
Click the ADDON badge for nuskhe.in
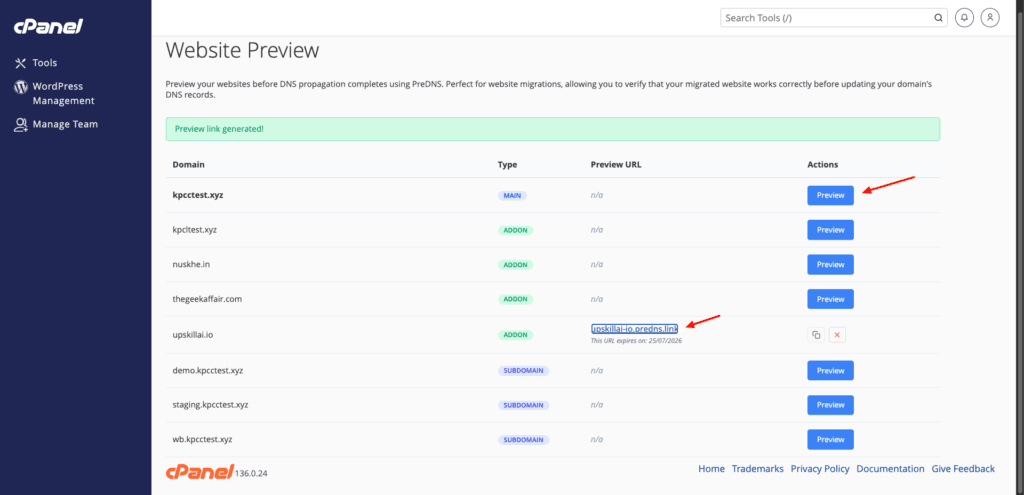(x=515, y=264)
